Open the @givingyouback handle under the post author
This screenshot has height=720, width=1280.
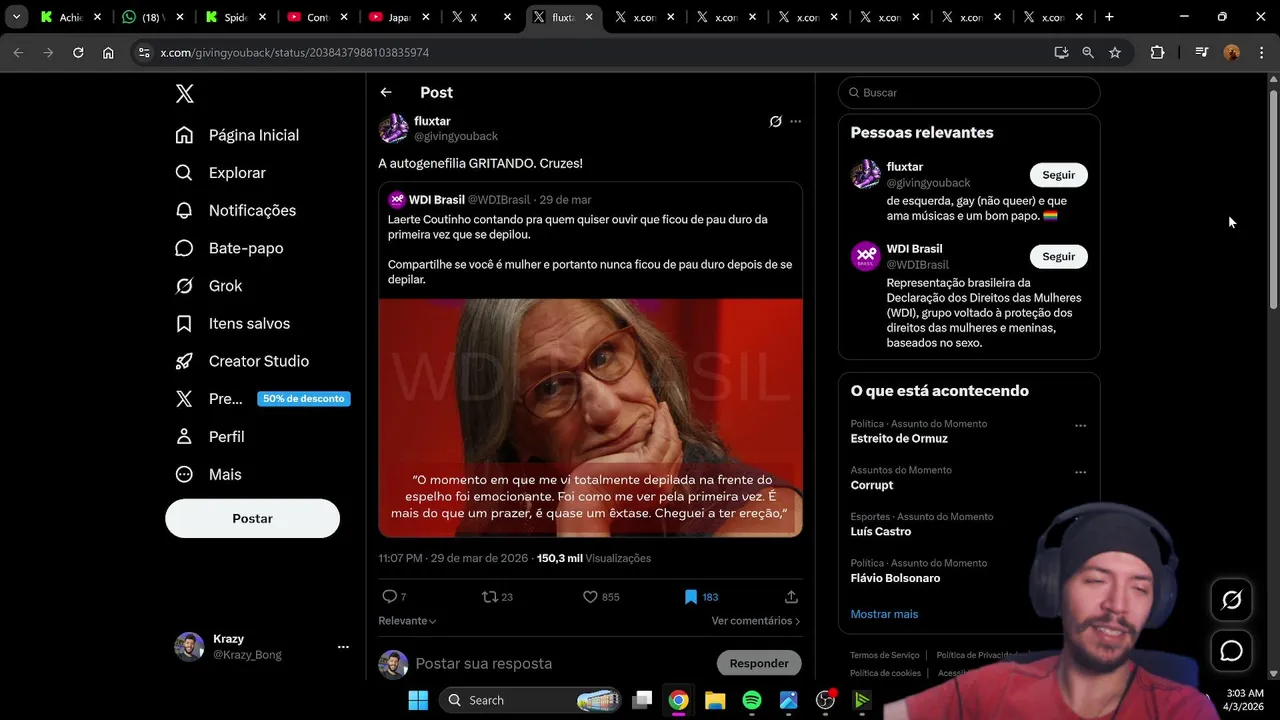click(x=456, y=136)
